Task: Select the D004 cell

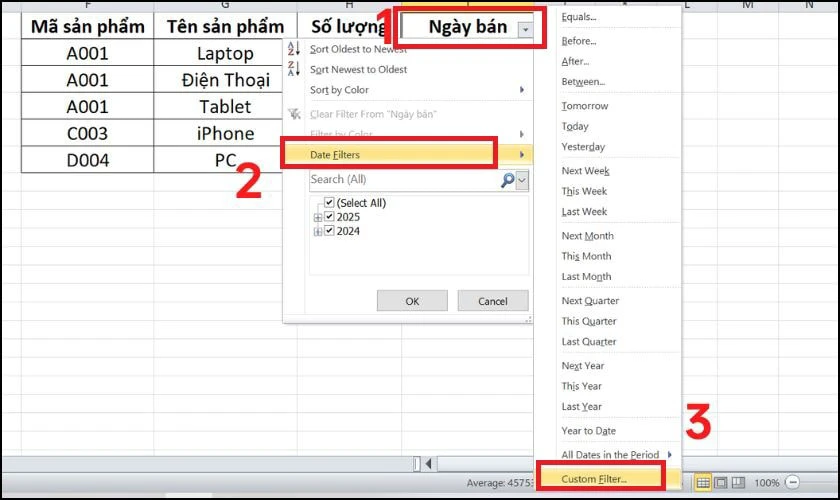Action: pos(88,160)
